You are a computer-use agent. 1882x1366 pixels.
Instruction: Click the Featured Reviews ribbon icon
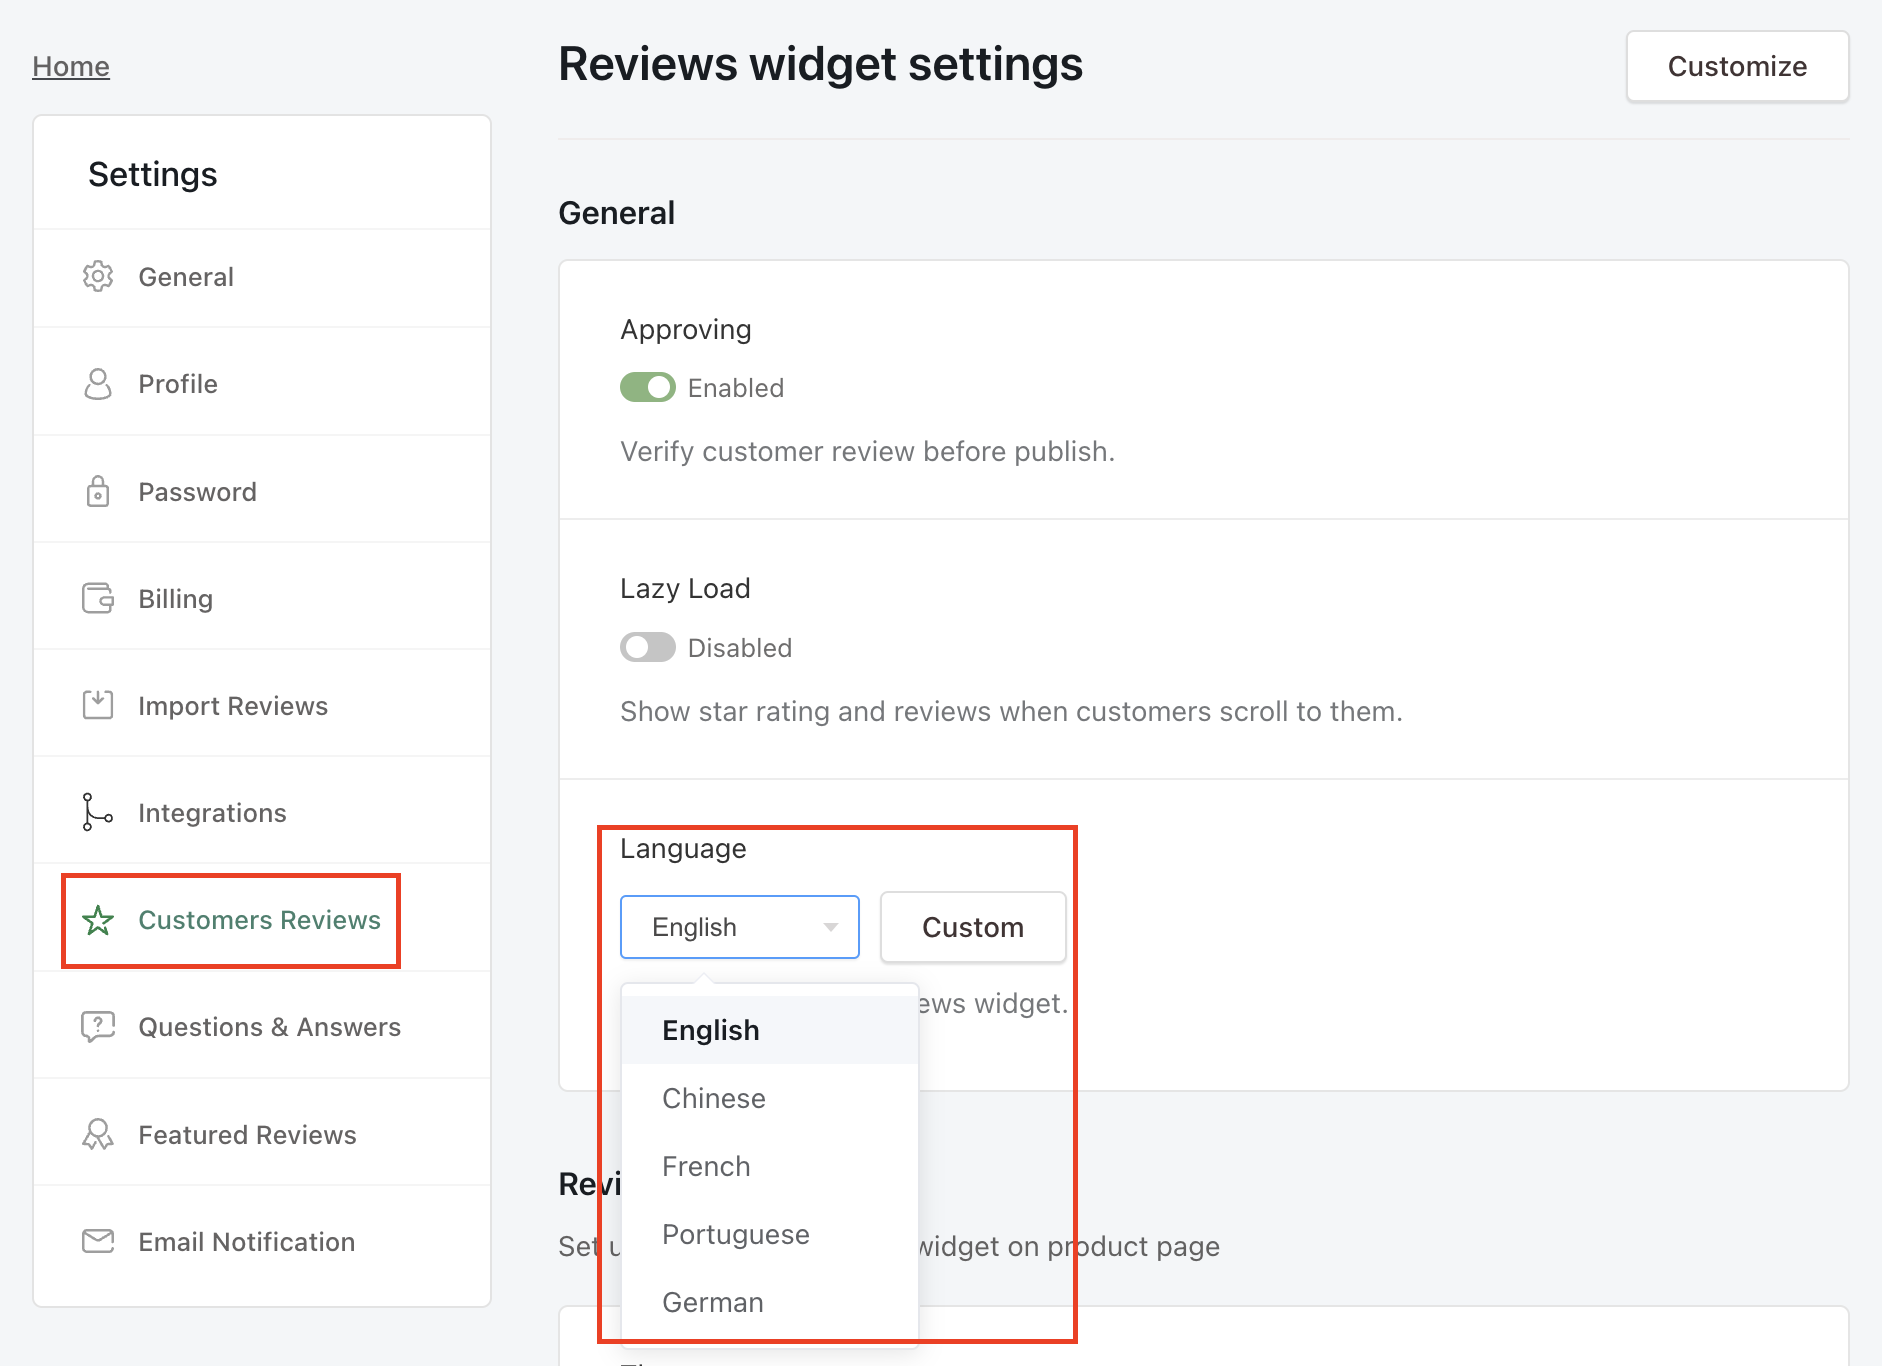[98, 1135]
